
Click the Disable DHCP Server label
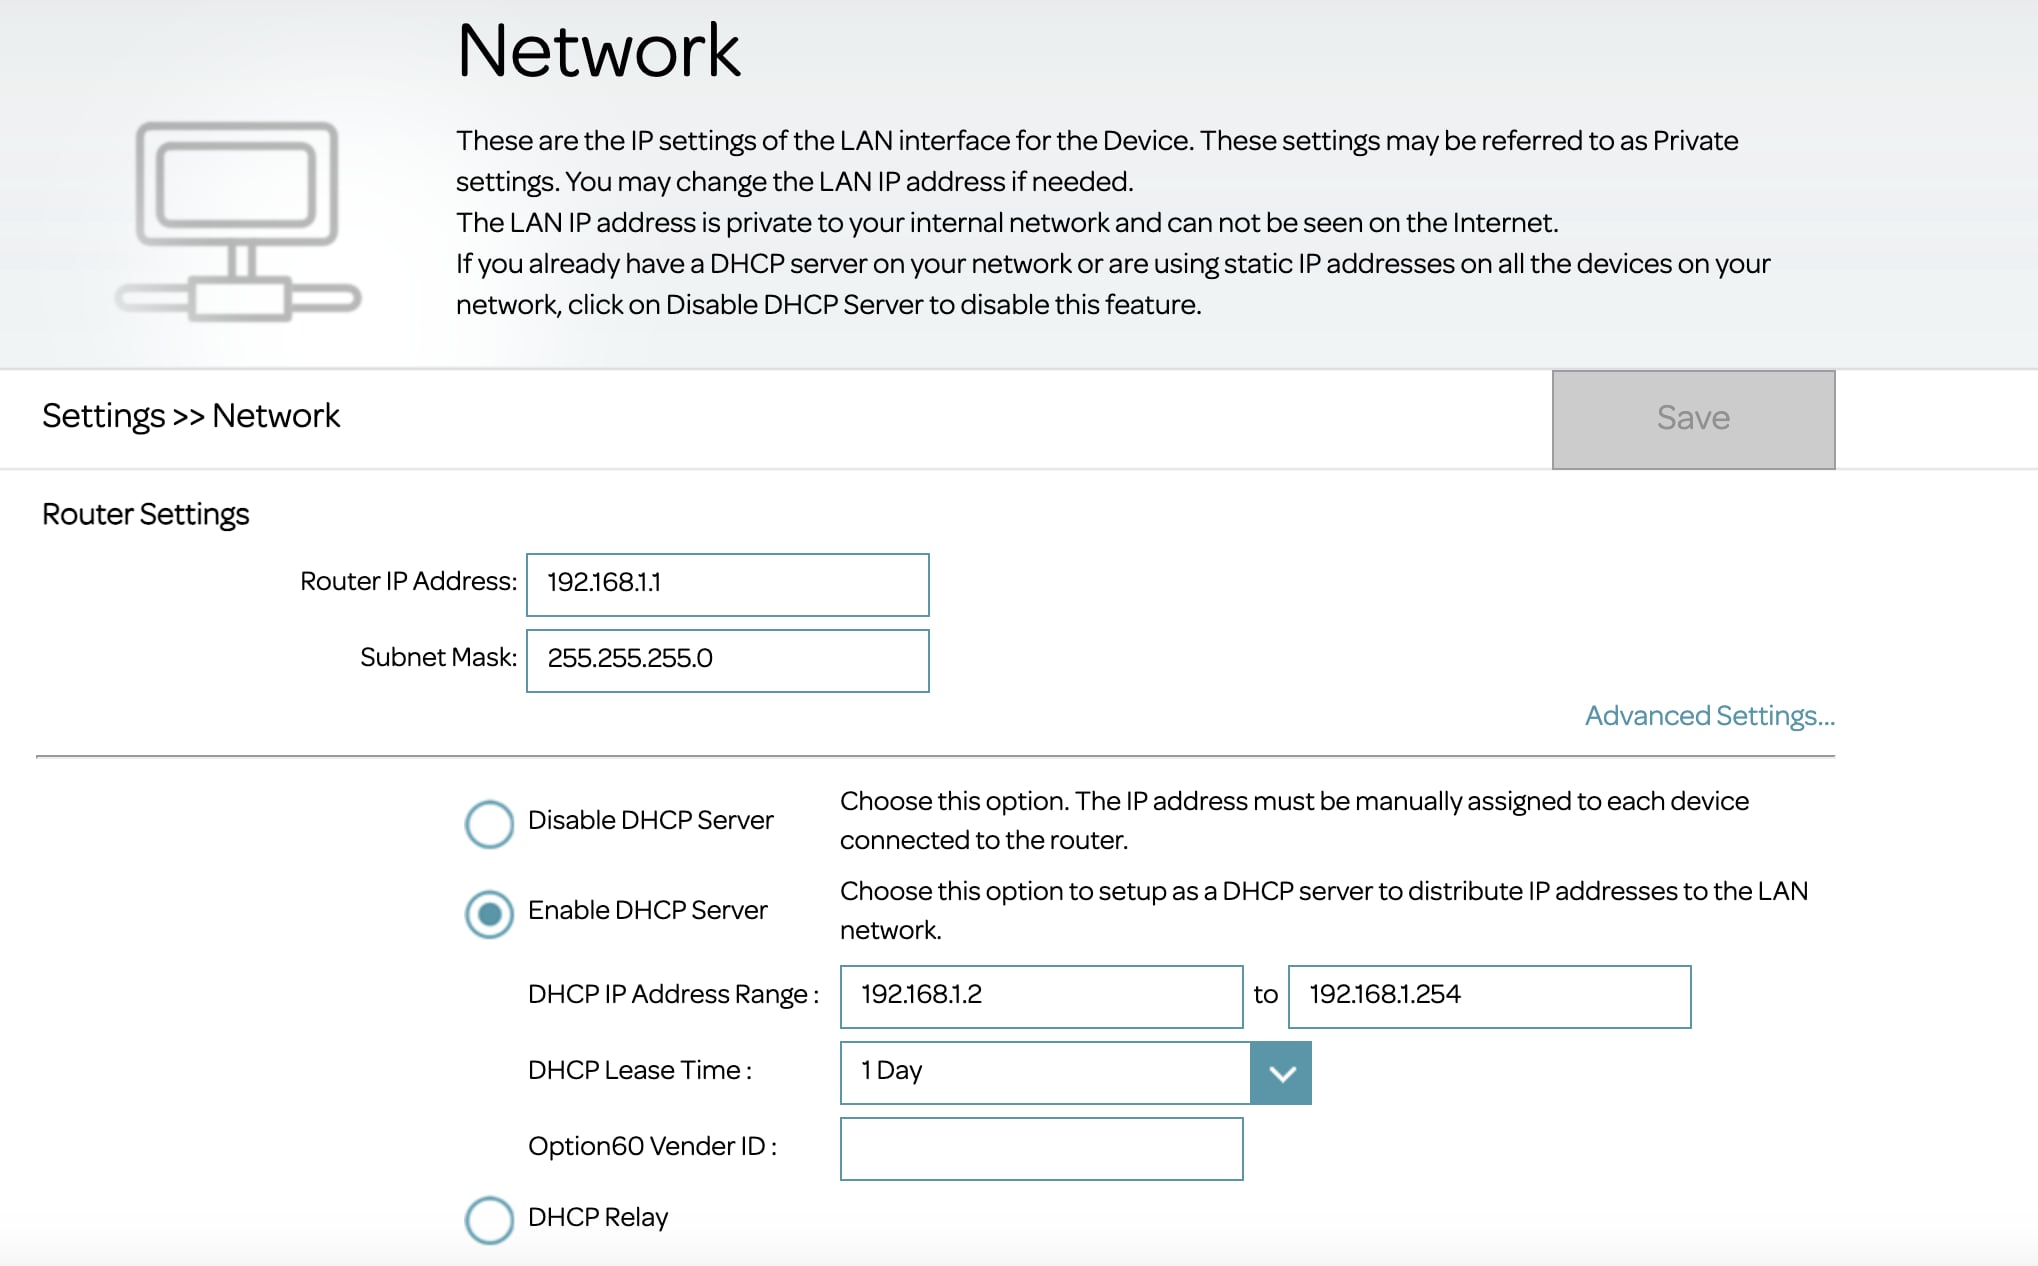[650, 820]
